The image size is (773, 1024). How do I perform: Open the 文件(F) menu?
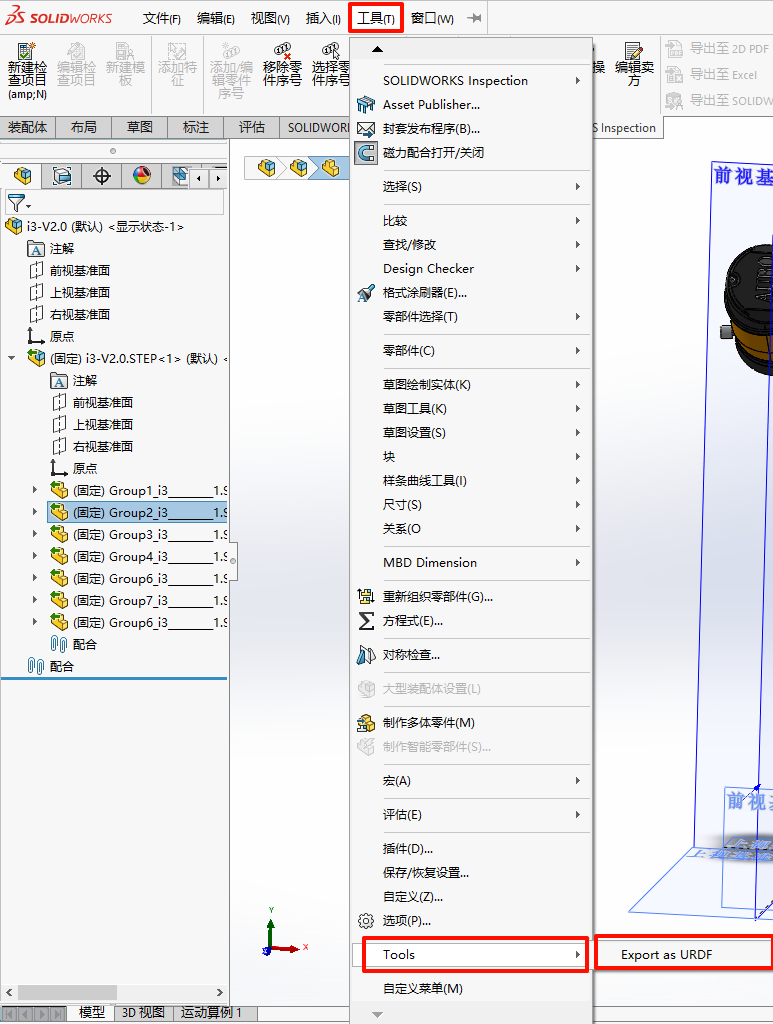point(161,18)
